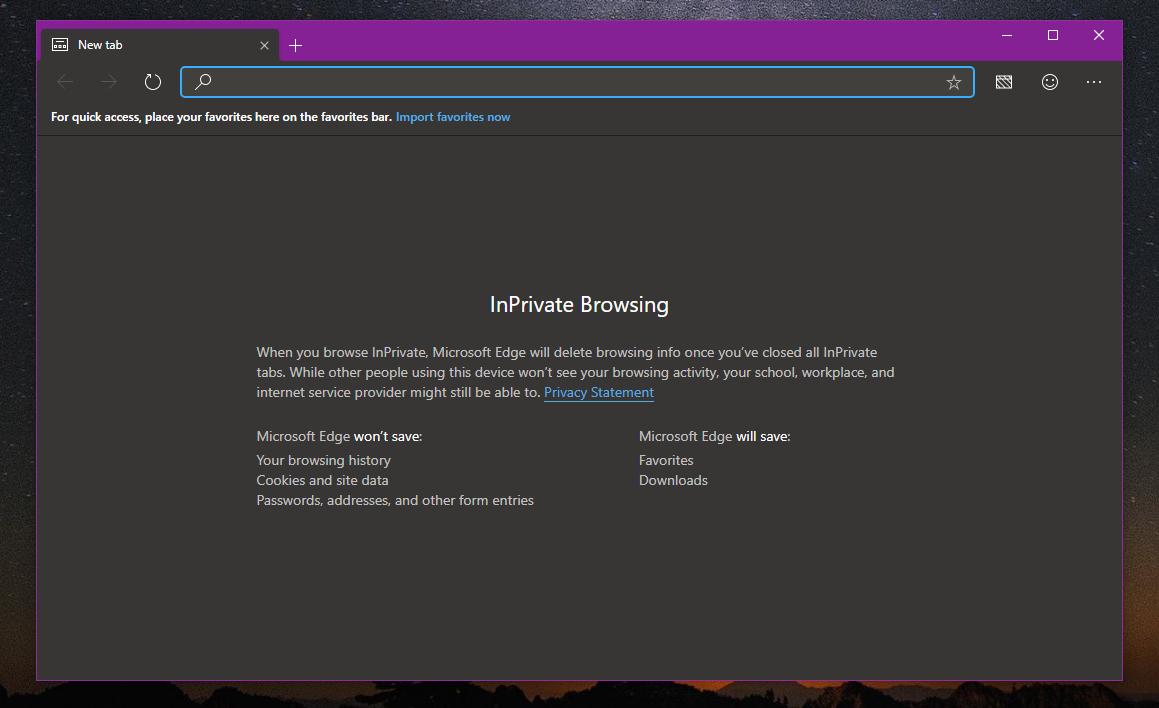Screen dimensions: 1159x708
Task: Select the New tab tab
Action: 160,45
